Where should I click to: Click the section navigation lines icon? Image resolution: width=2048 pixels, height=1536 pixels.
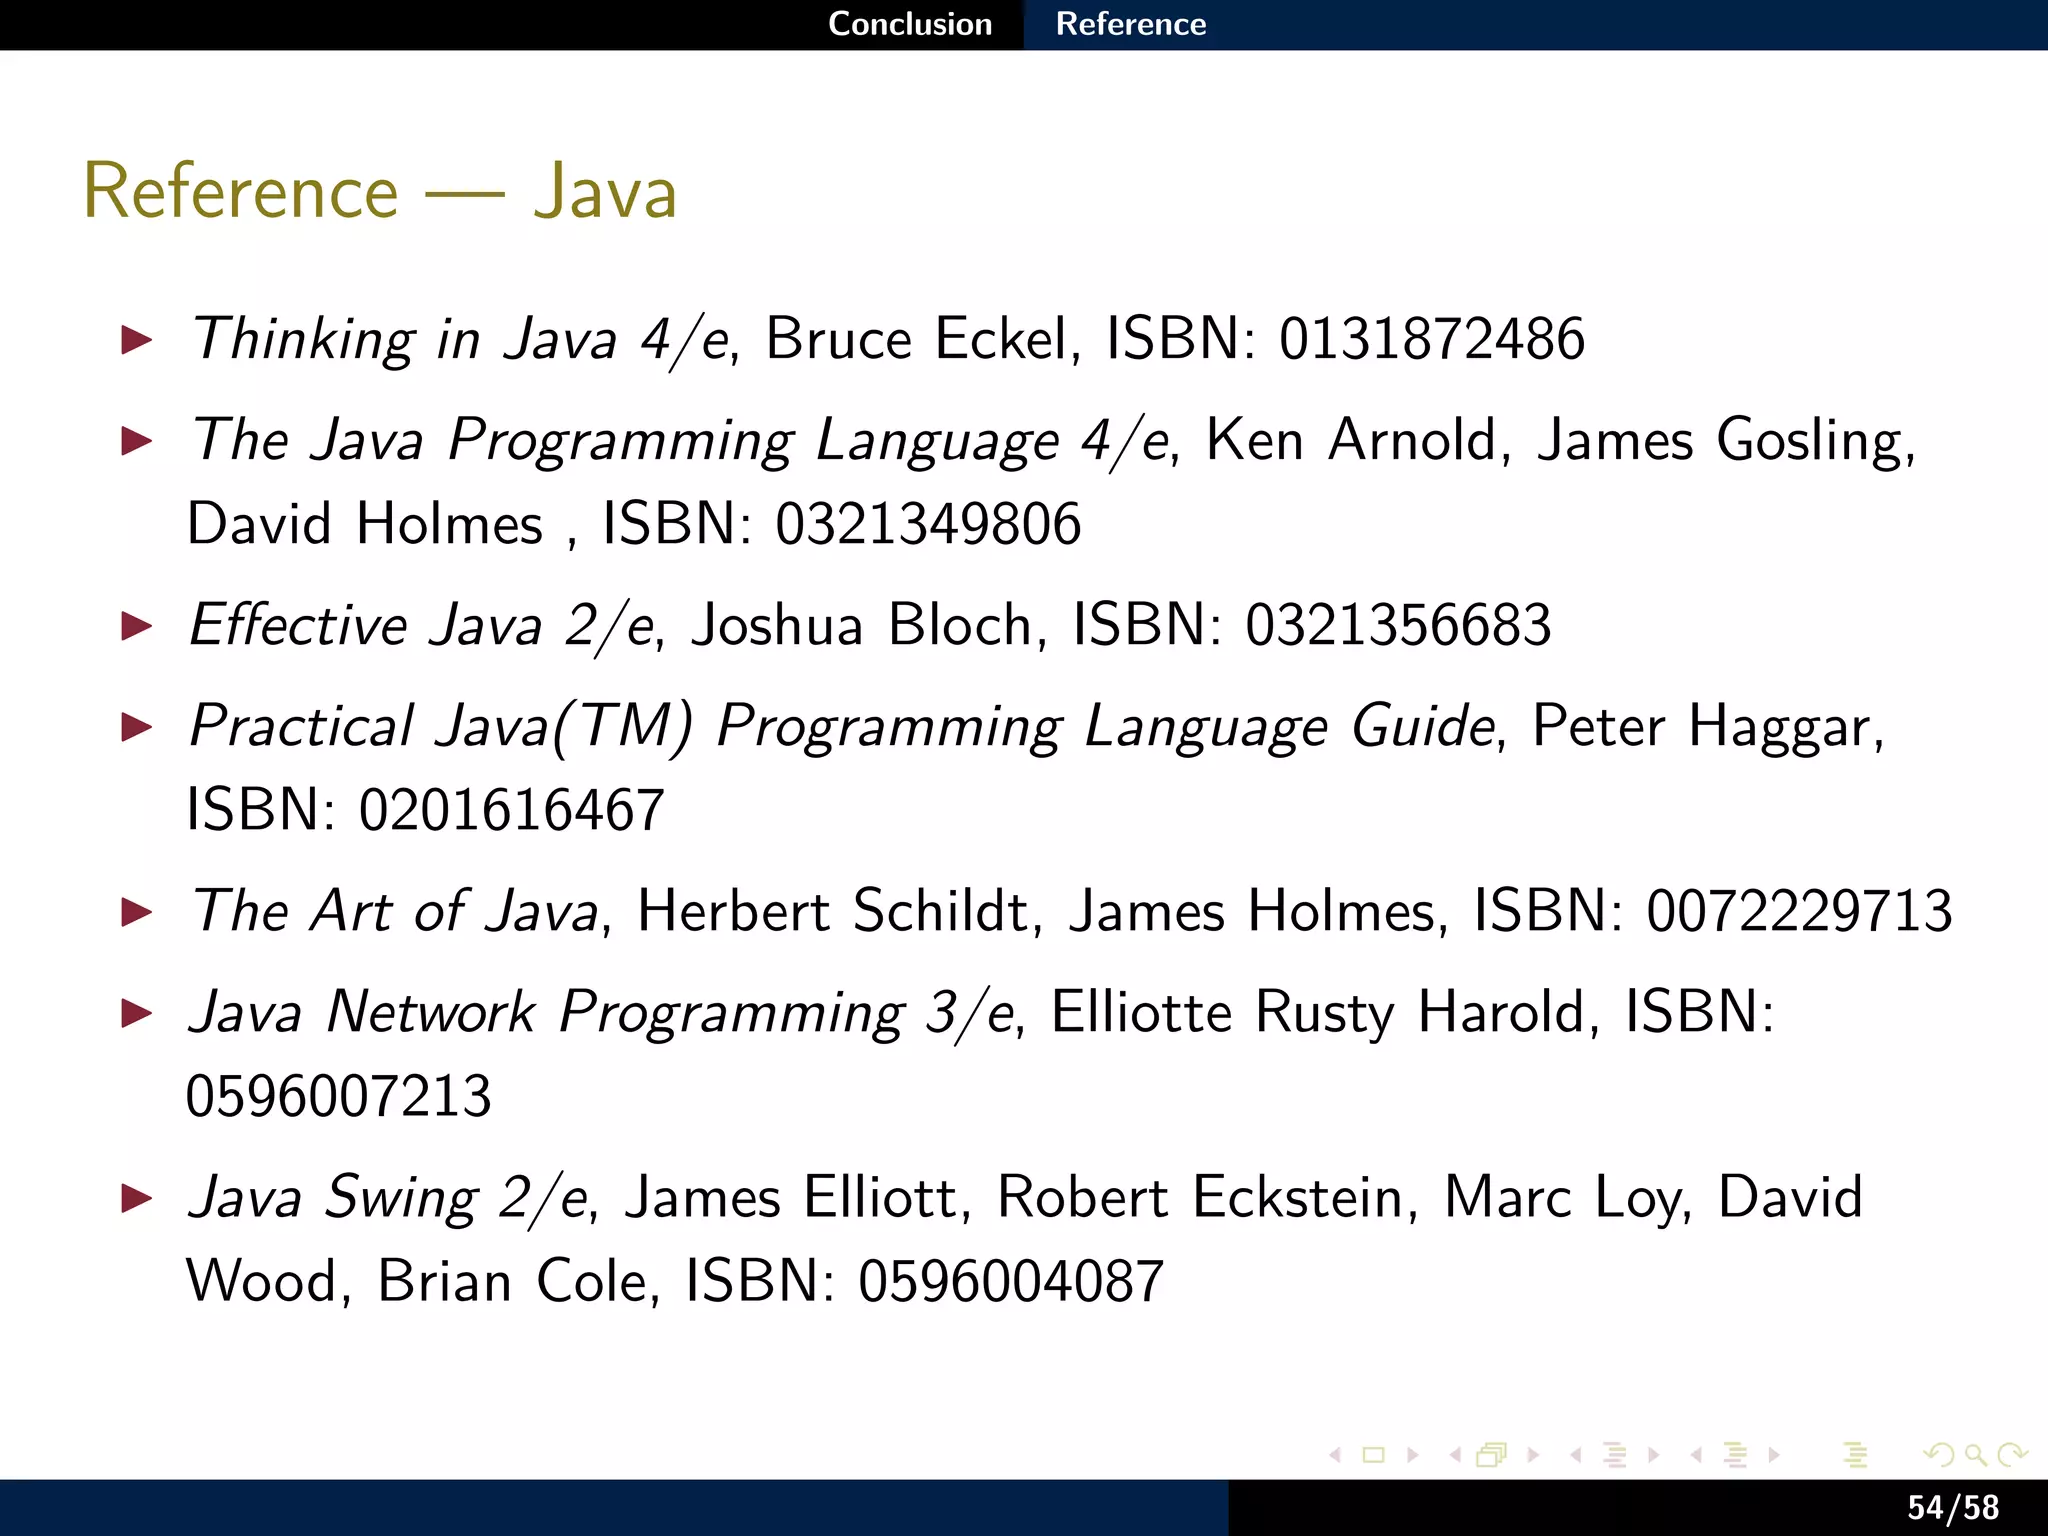(1735, 1455)
